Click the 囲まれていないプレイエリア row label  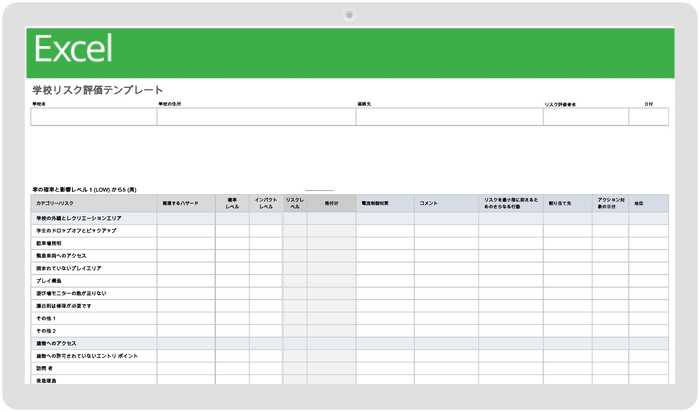point(69,268)
